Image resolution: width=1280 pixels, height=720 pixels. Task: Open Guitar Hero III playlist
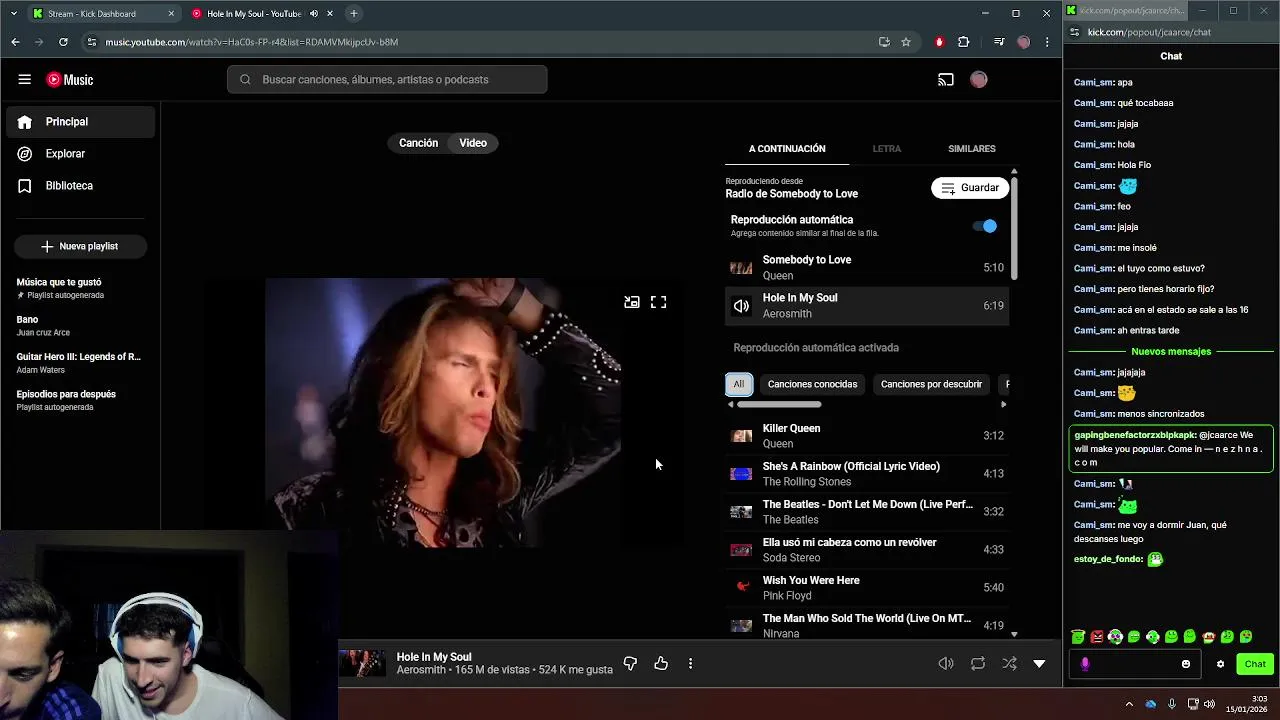tap(80, 363)
